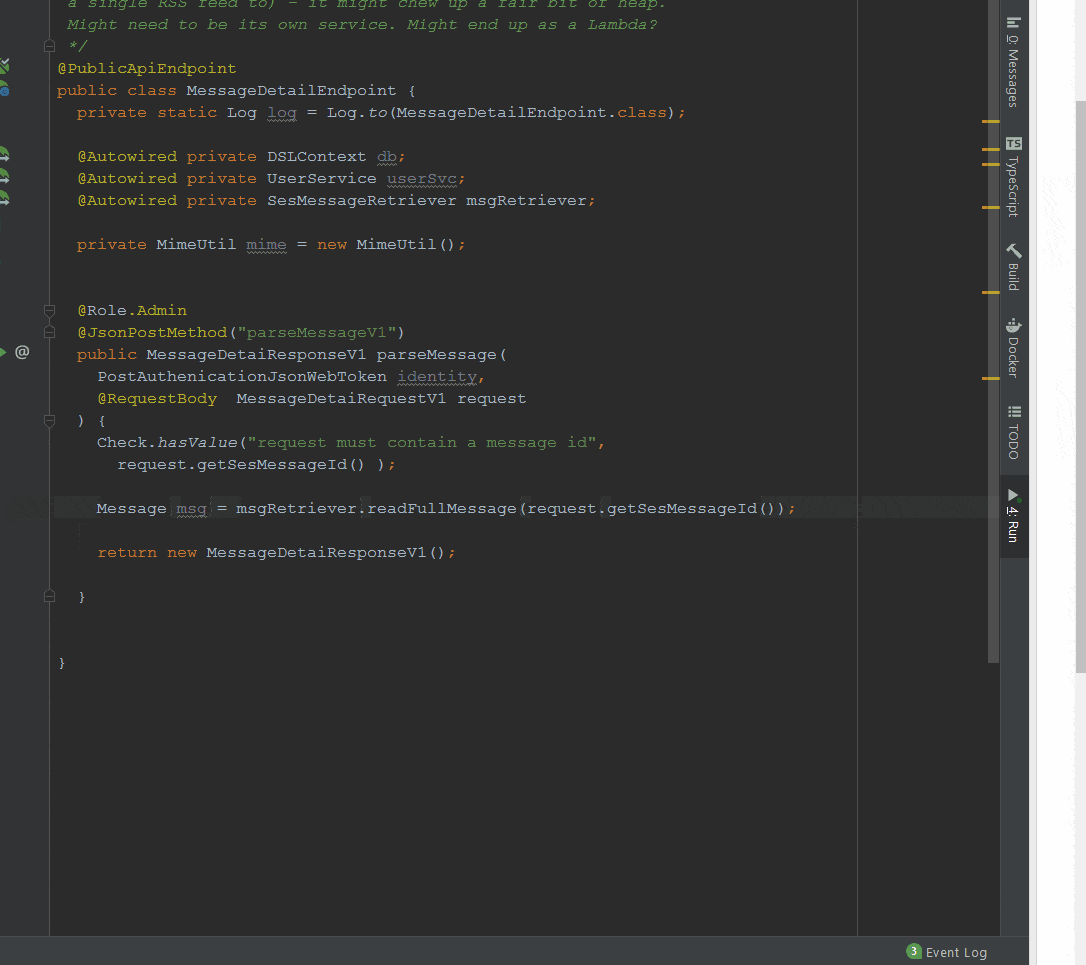Click MessageDetailEndpoint in the class declaration

(x=291, y=91)
